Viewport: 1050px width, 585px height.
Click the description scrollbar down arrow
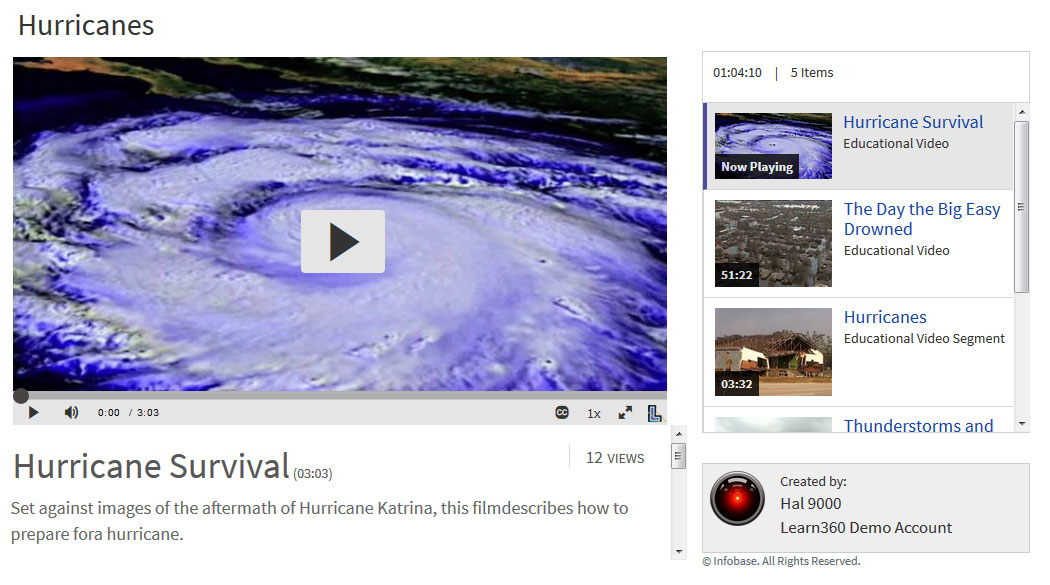[x=679, y=552]
